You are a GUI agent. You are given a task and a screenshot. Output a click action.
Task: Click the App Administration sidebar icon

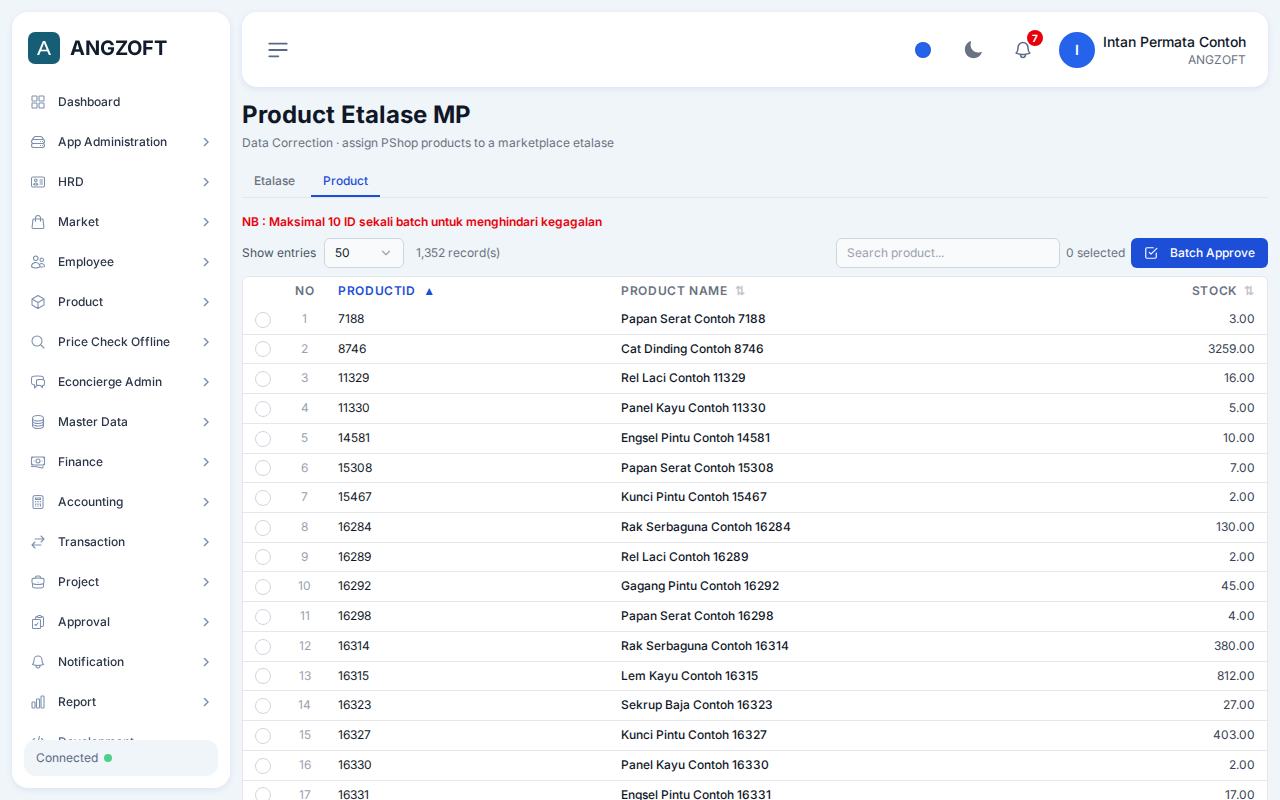click(38, 142)
